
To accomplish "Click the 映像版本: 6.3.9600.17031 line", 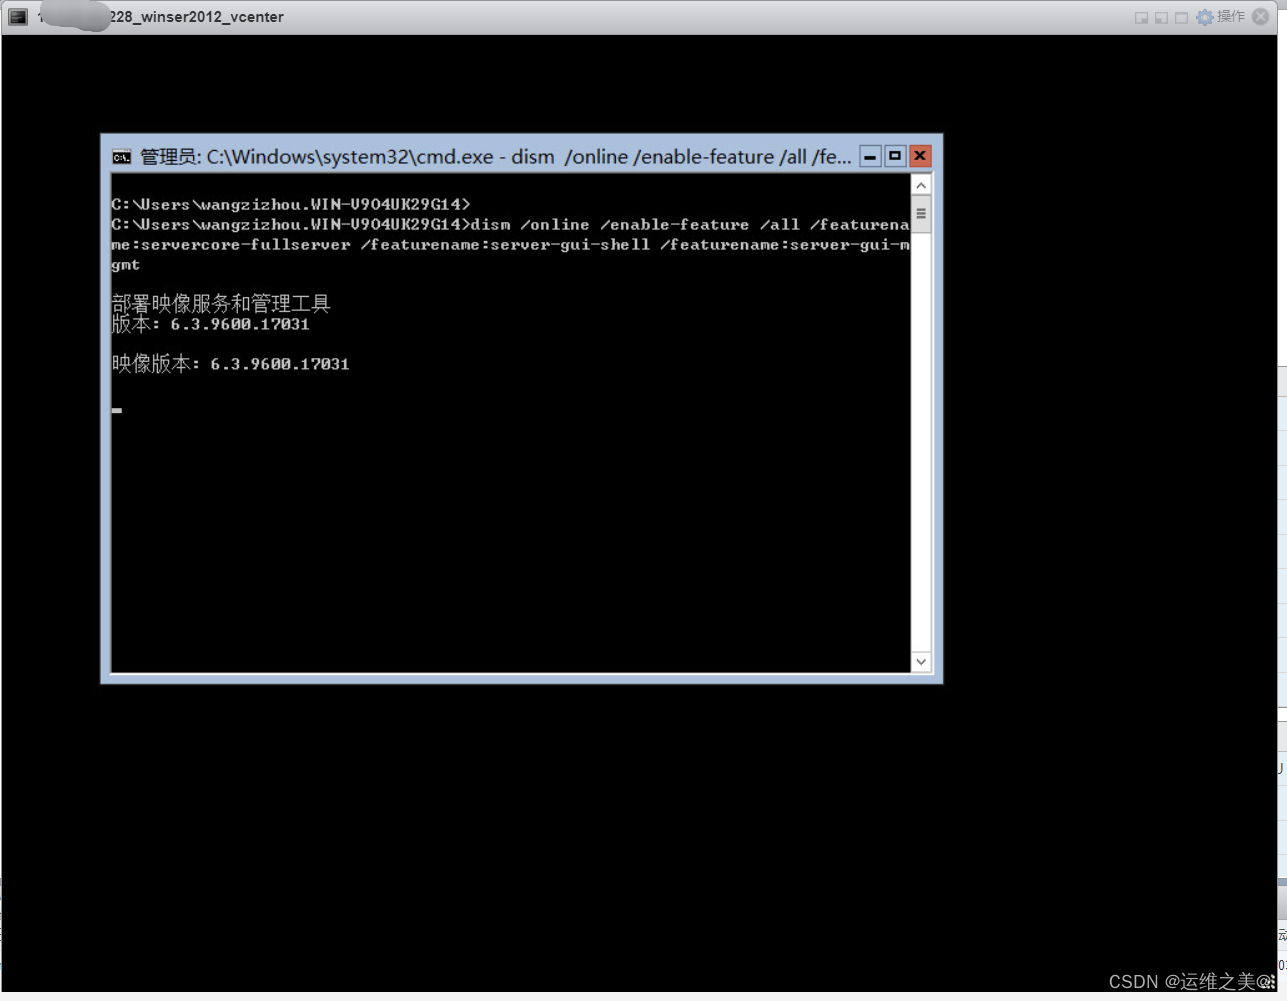I will pos(231,364).
